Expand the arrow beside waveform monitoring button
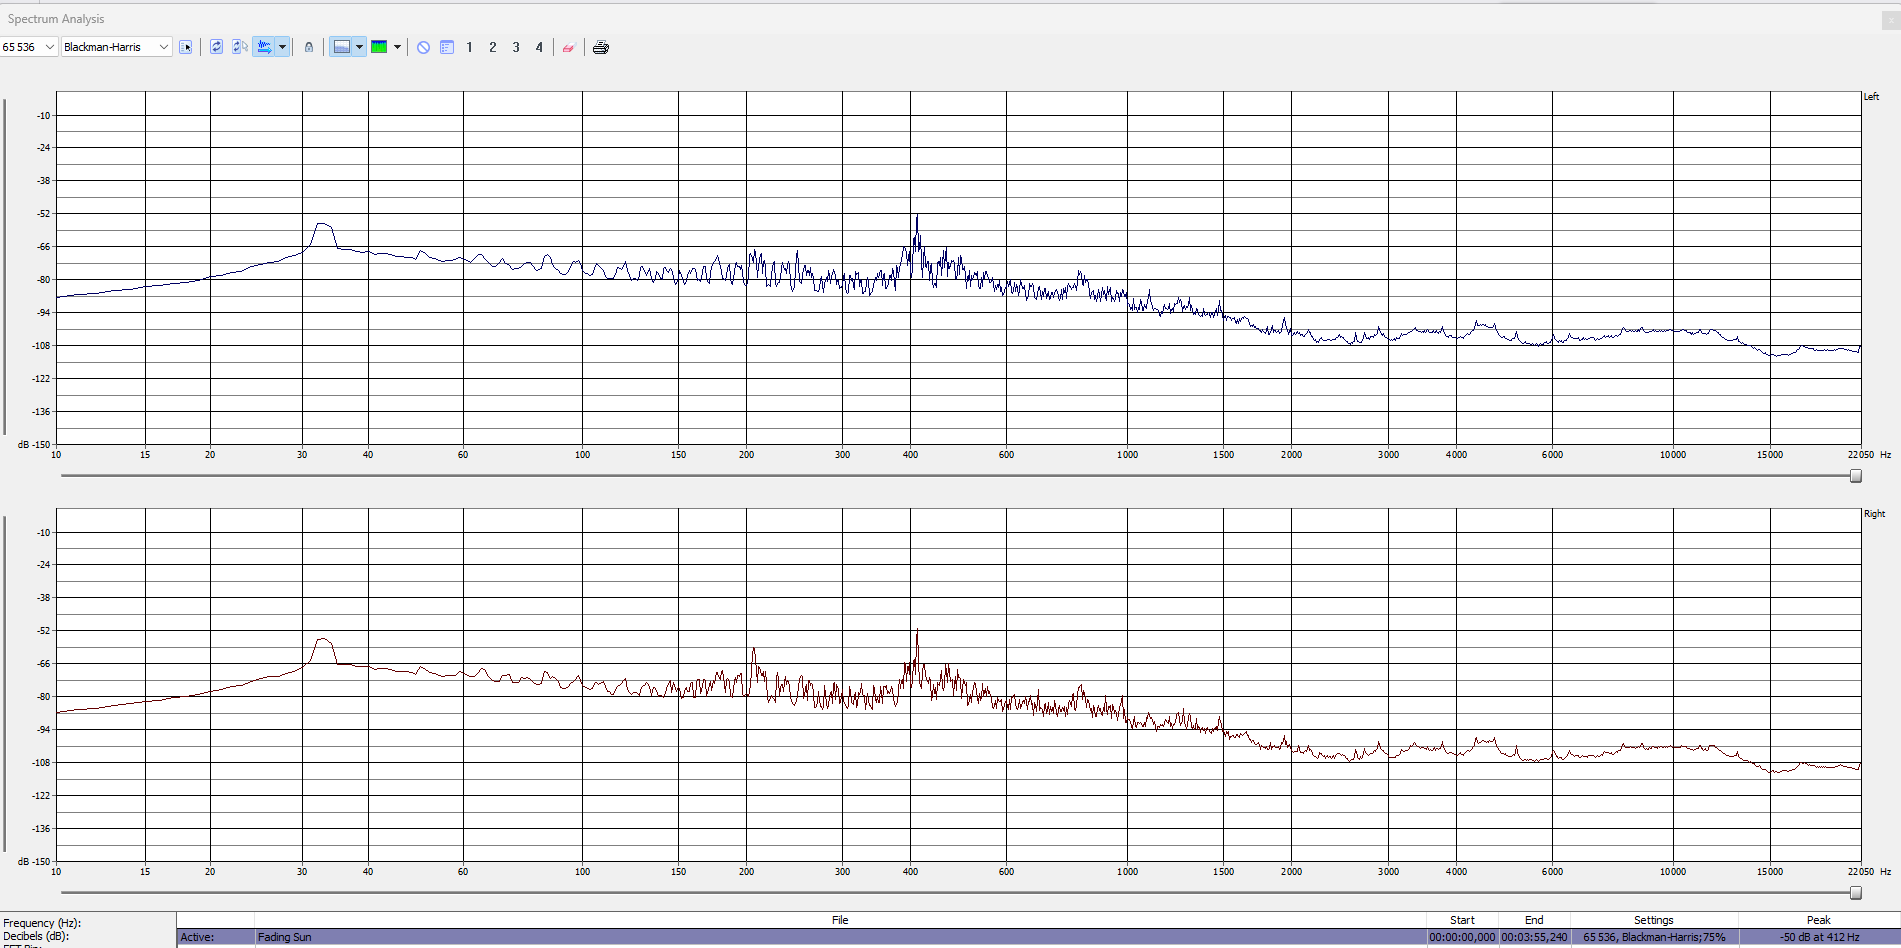Viewport: 1901px width, 948px height. [283, 47]
